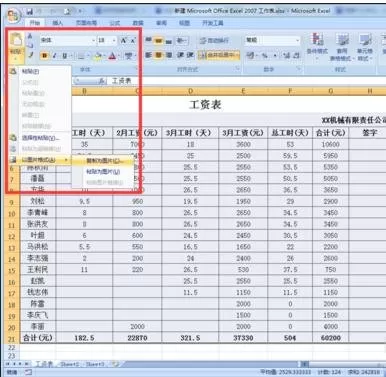
Task: Switch to the 开发工具 ribbon tab
Action: tap(213, 23)
